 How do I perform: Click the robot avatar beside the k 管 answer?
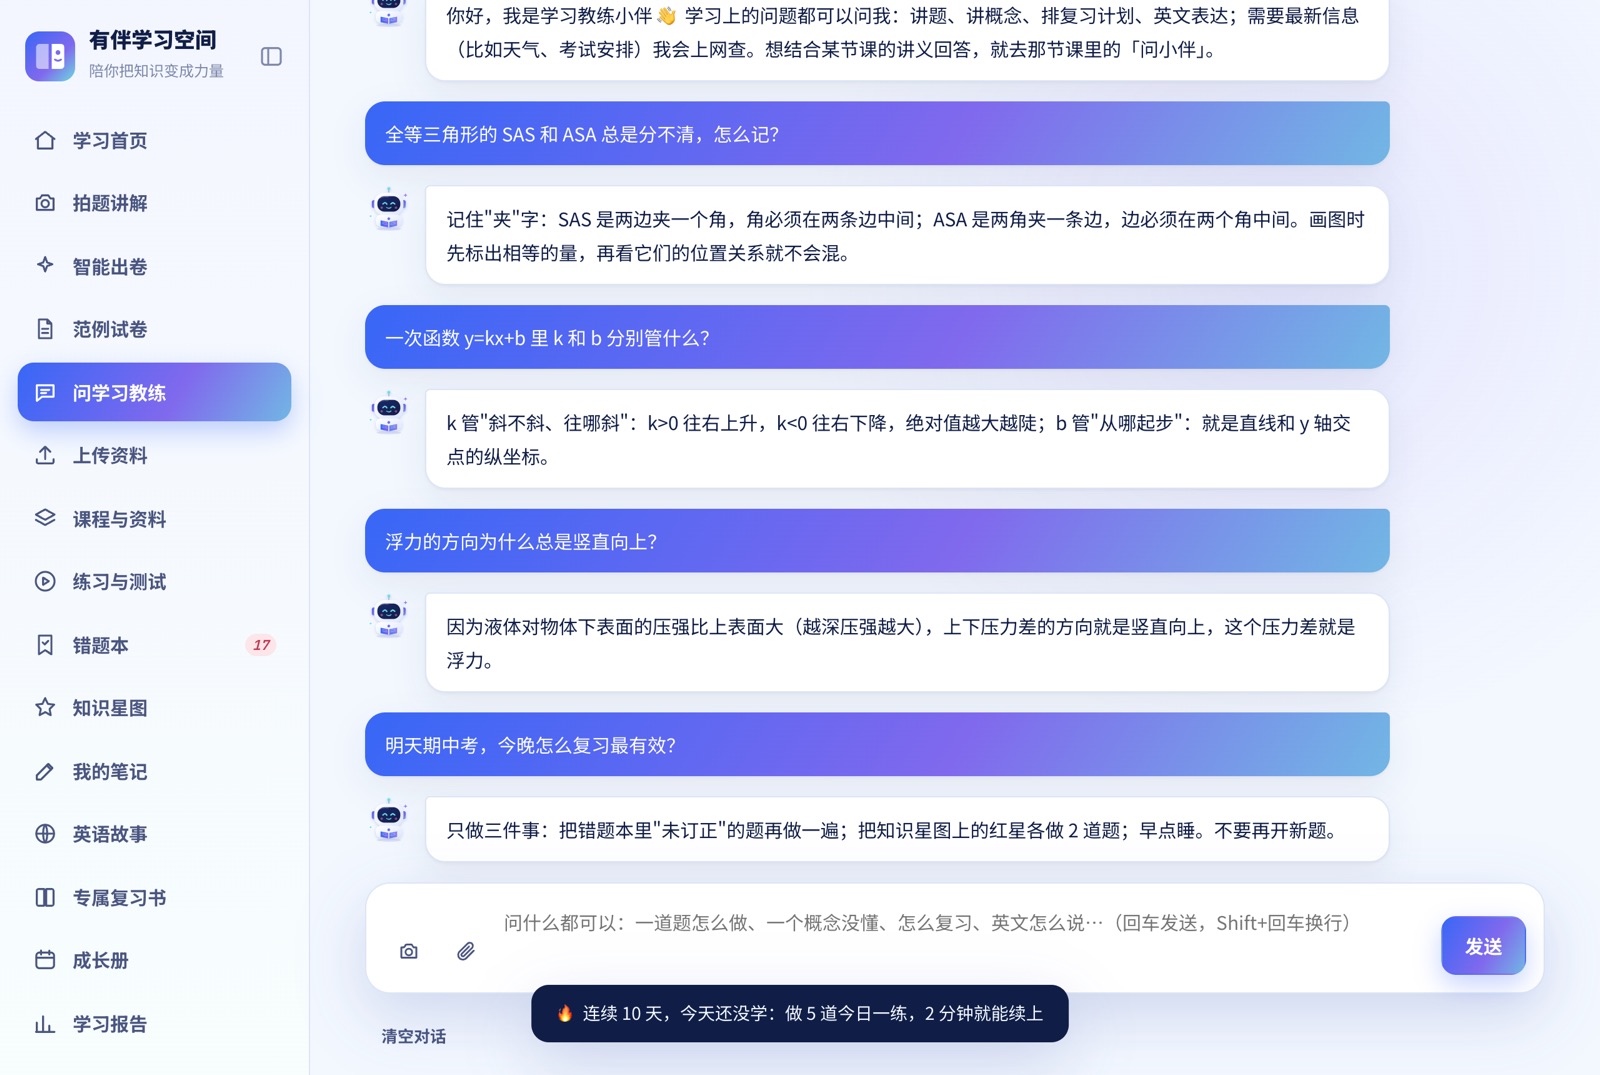(389, 413)
